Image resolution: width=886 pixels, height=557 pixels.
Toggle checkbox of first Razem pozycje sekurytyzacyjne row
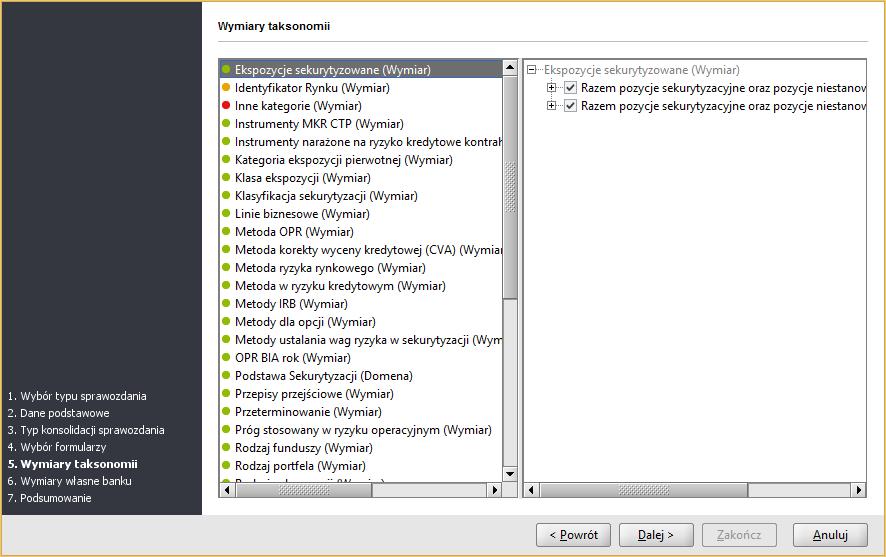[x=571, y=88]
